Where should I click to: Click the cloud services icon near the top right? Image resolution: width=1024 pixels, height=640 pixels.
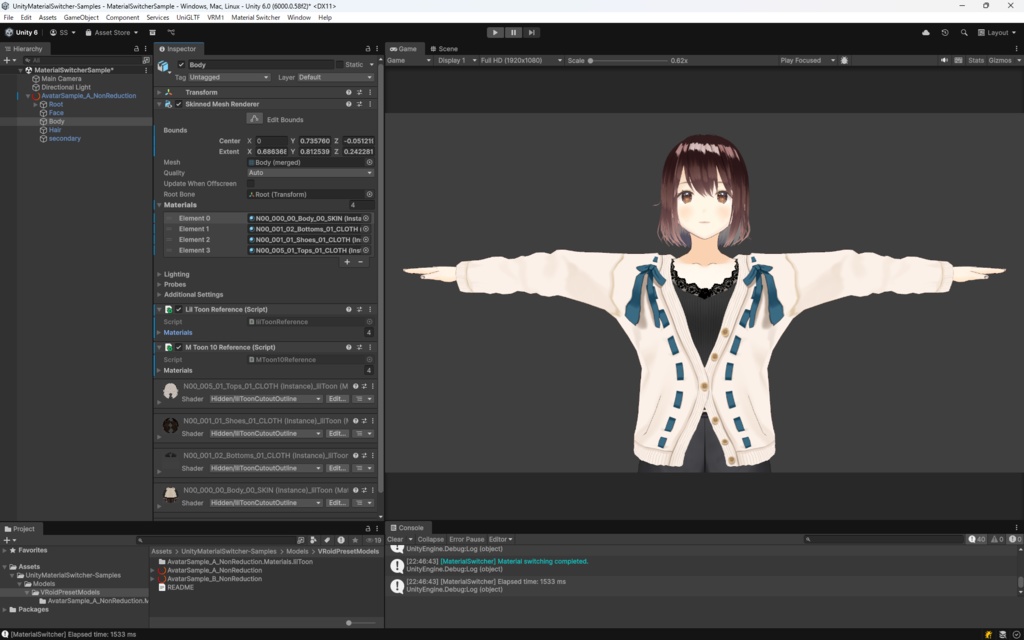pos(925,31)
